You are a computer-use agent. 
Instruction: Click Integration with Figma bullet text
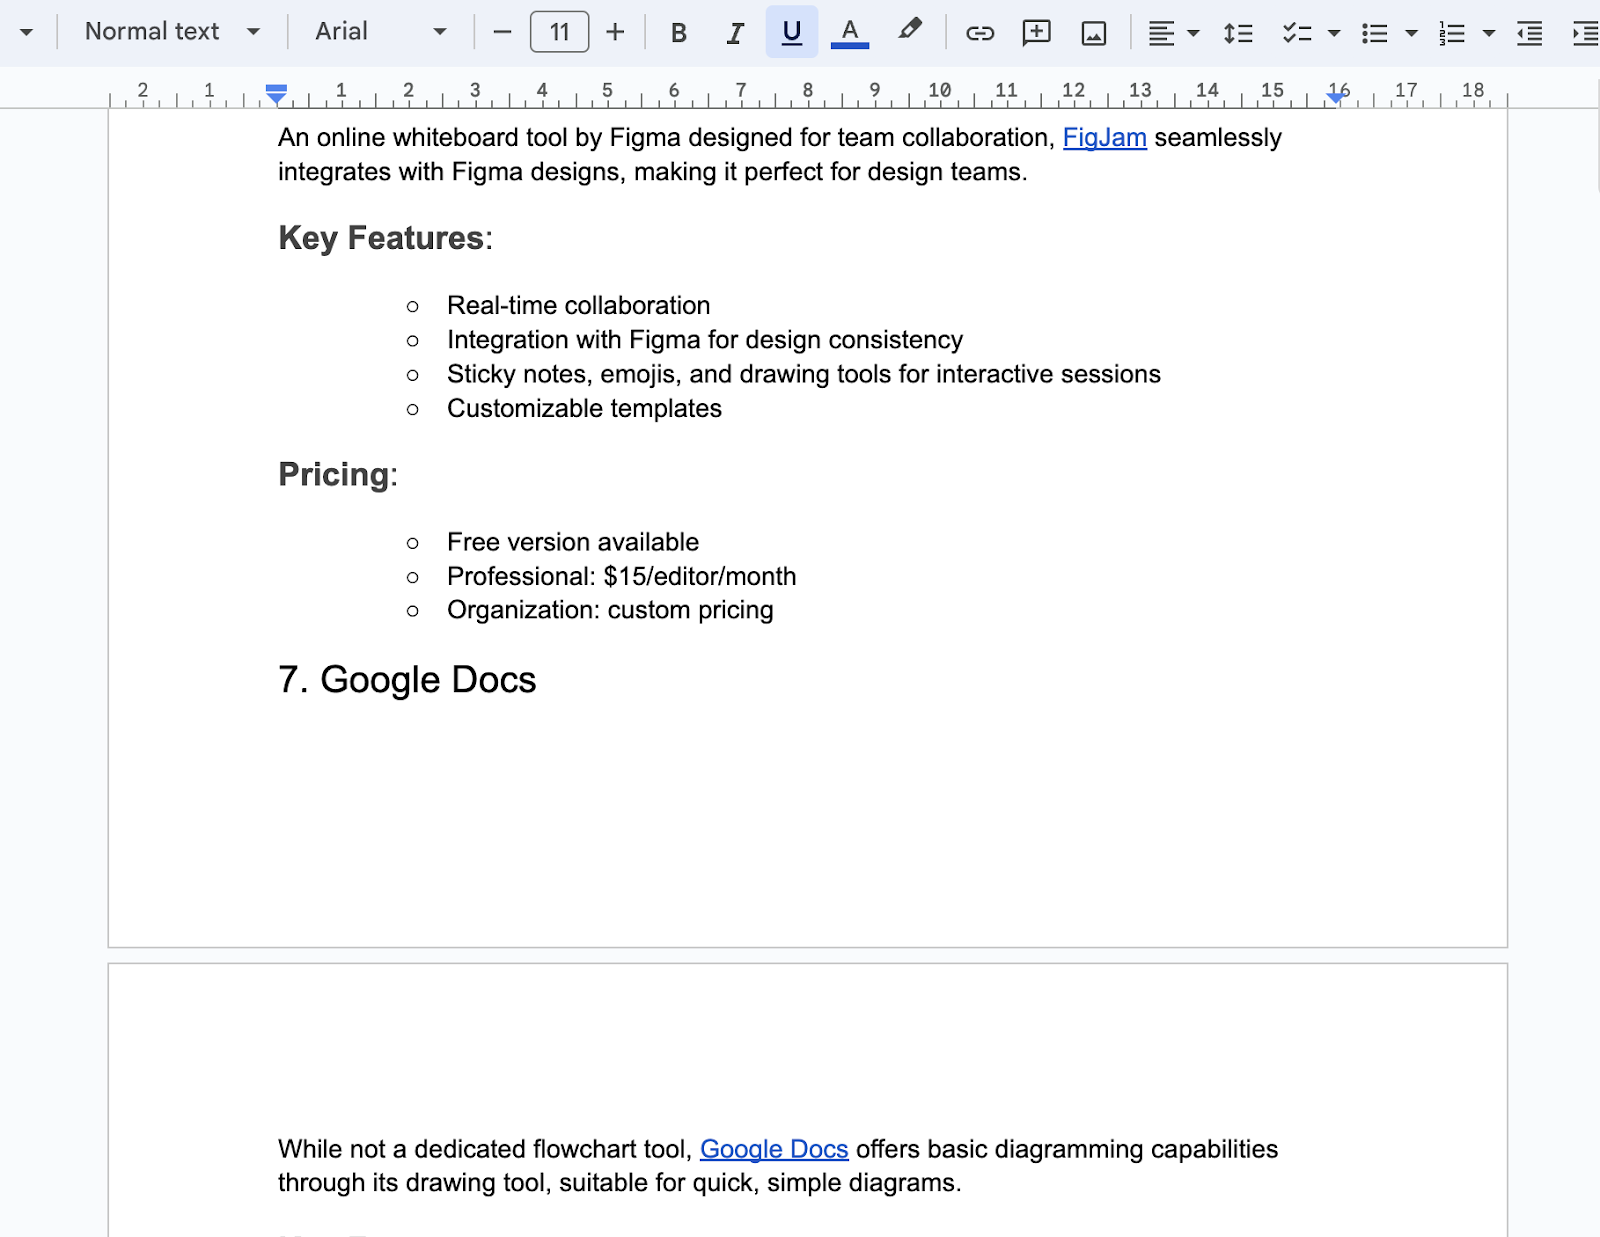pyautogui.click(x=705, y=340)
